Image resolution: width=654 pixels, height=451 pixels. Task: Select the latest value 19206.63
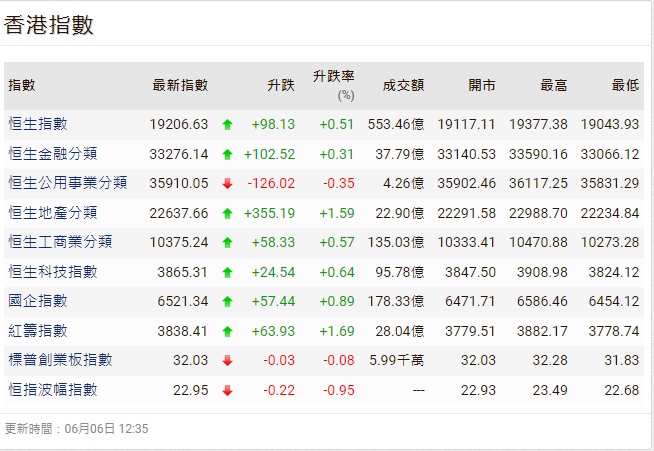(x=179, y=124)
